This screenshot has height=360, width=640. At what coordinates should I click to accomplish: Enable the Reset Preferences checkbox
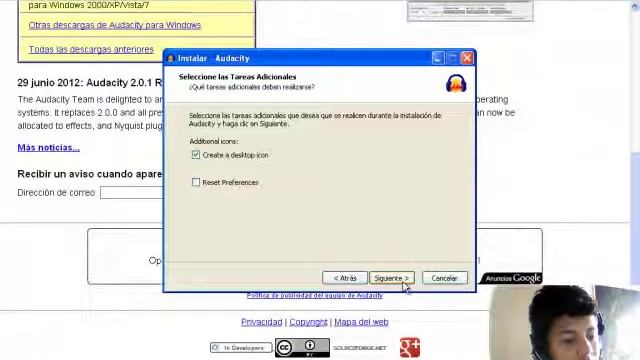[196, 182]
